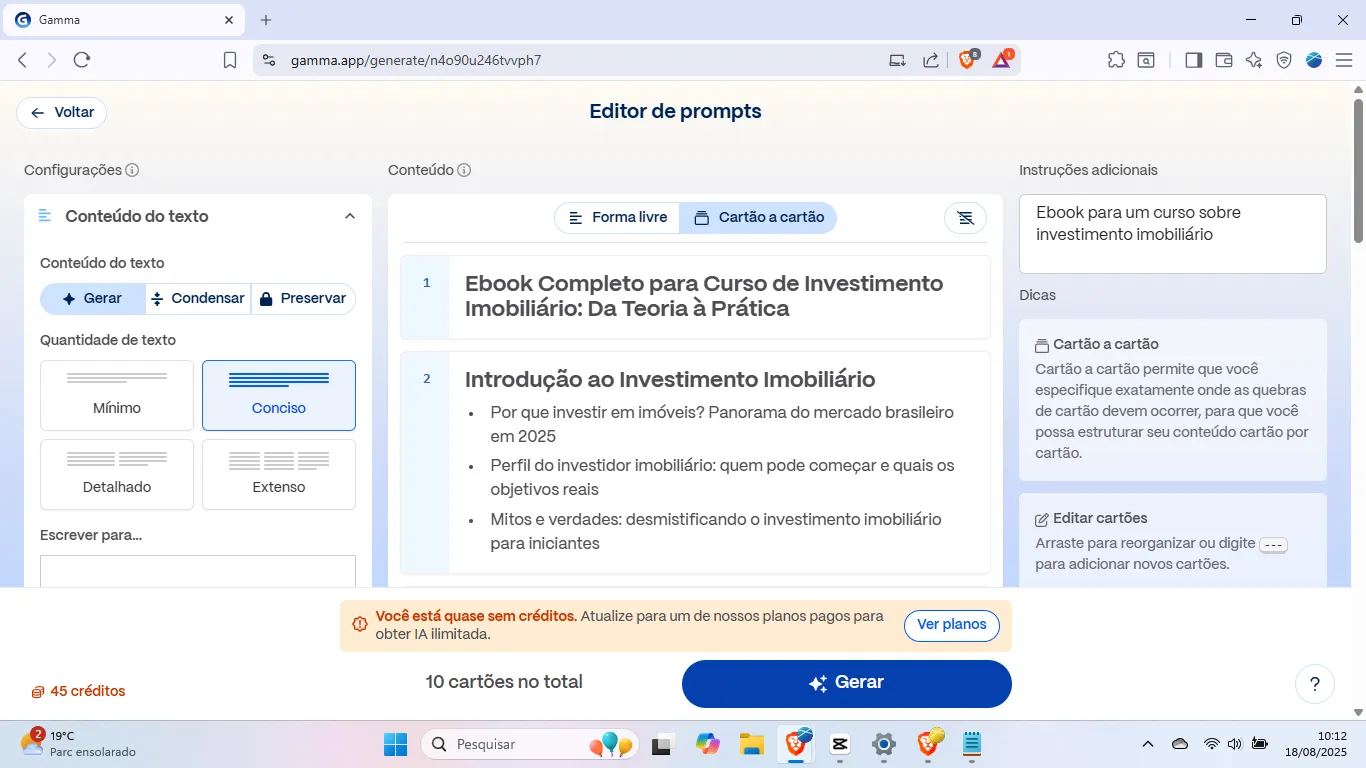
Task: Select the Gamma browser tab
Action: pyautogui.click(x=125, y=20)
